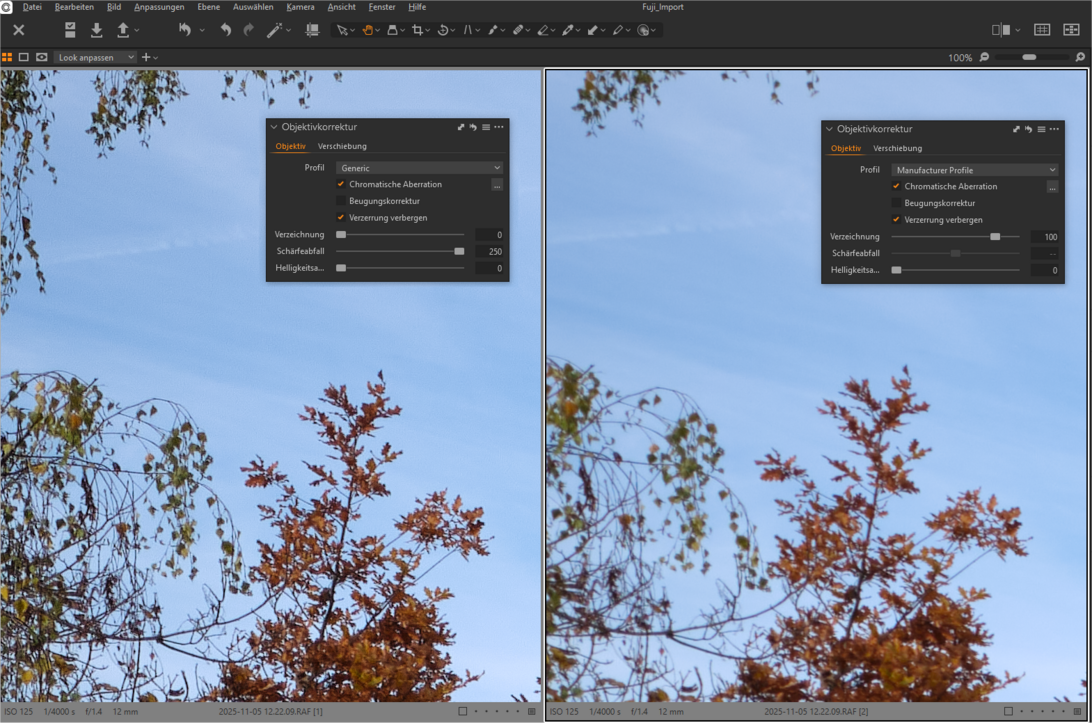Enable Beugungskorrektur in the left panel
This screenshot has height=723, width=1092.
pyautogui.click(x=341, y=201)
